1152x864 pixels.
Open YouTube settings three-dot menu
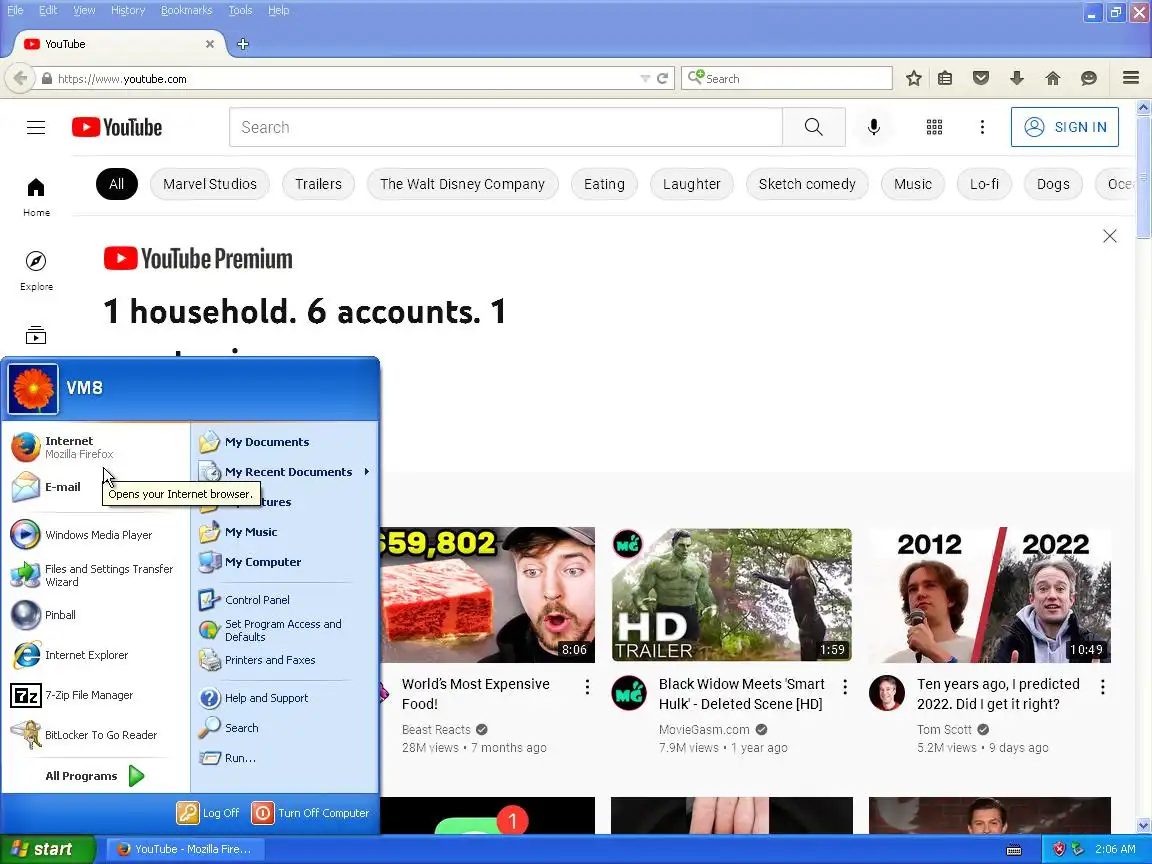click(x=982, y=127)
